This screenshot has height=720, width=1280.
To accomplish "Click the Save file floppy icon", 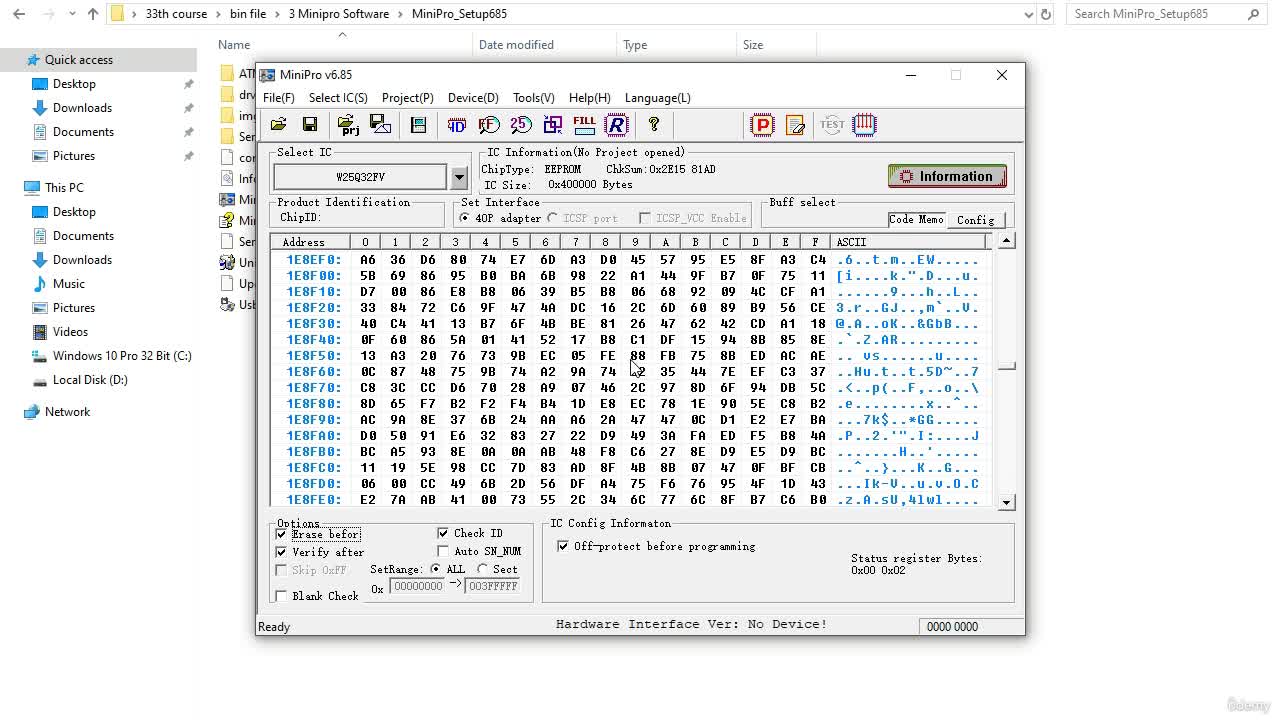I will coord(310,125).
